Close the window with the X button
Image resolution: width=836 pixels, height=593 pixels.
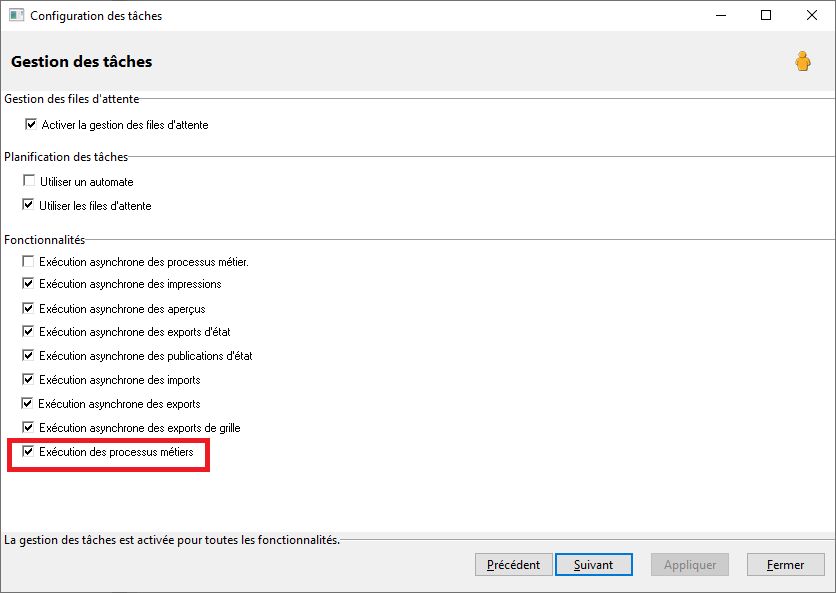point(811,15)
